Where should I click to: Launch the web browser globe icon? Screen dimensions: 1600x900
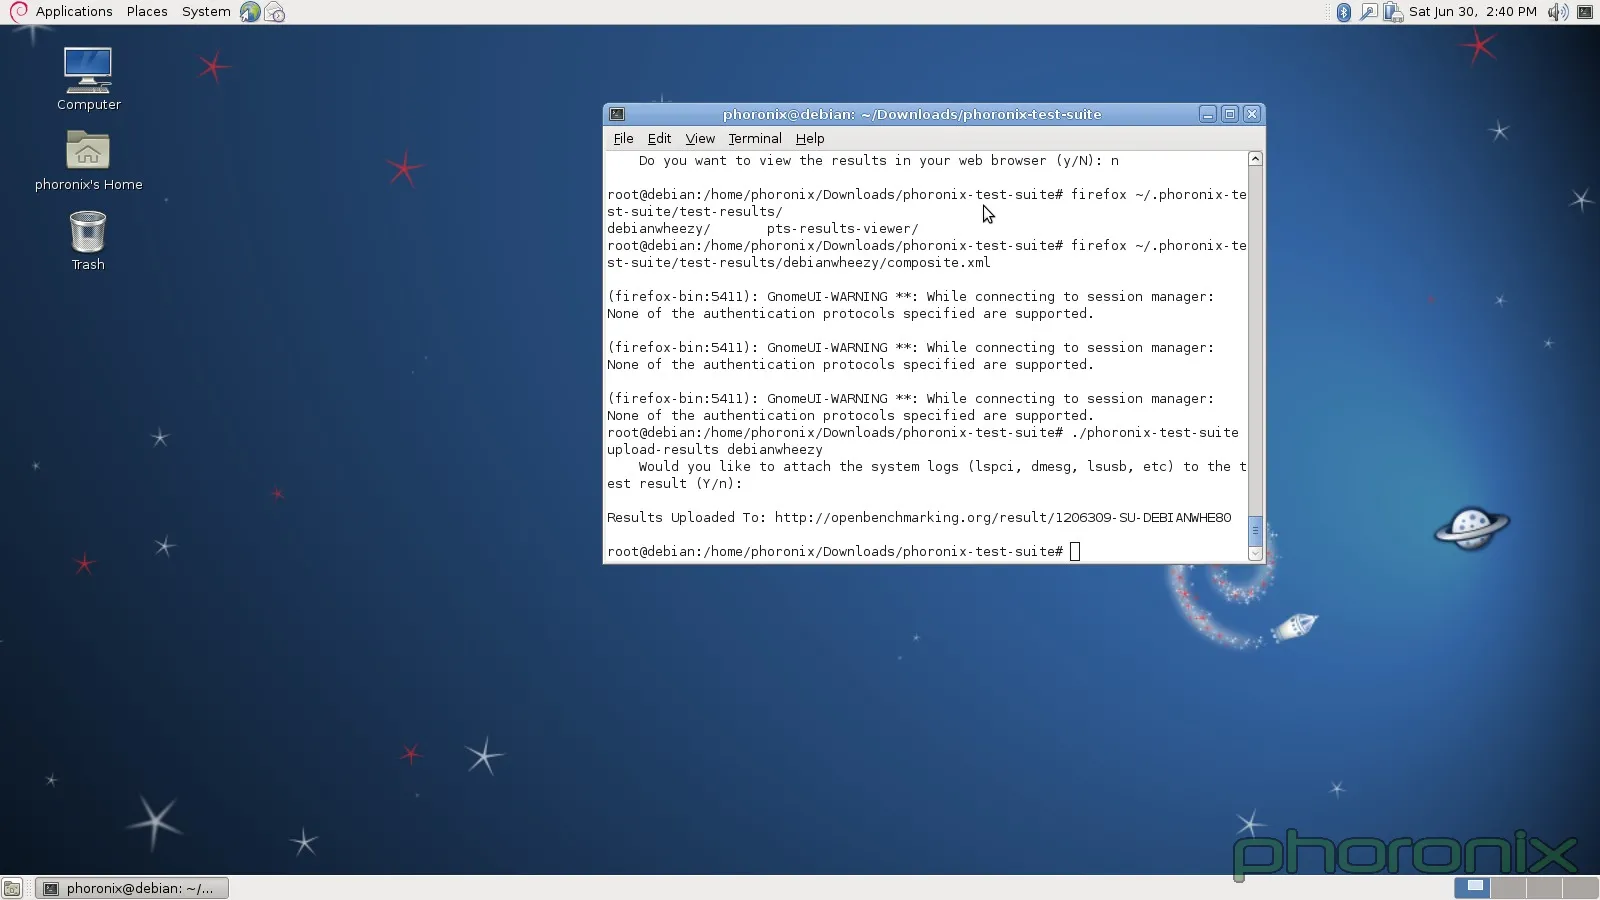[250, 12]
